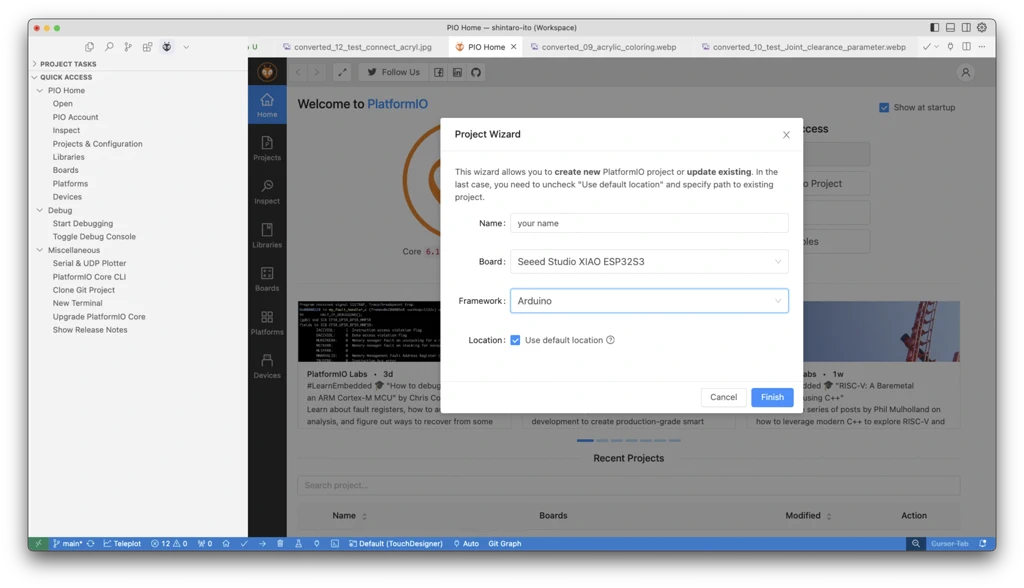Open Libraries in the PIO sidebar
Viewport: 1024px width, 588px height.
(x=267, y=235)
